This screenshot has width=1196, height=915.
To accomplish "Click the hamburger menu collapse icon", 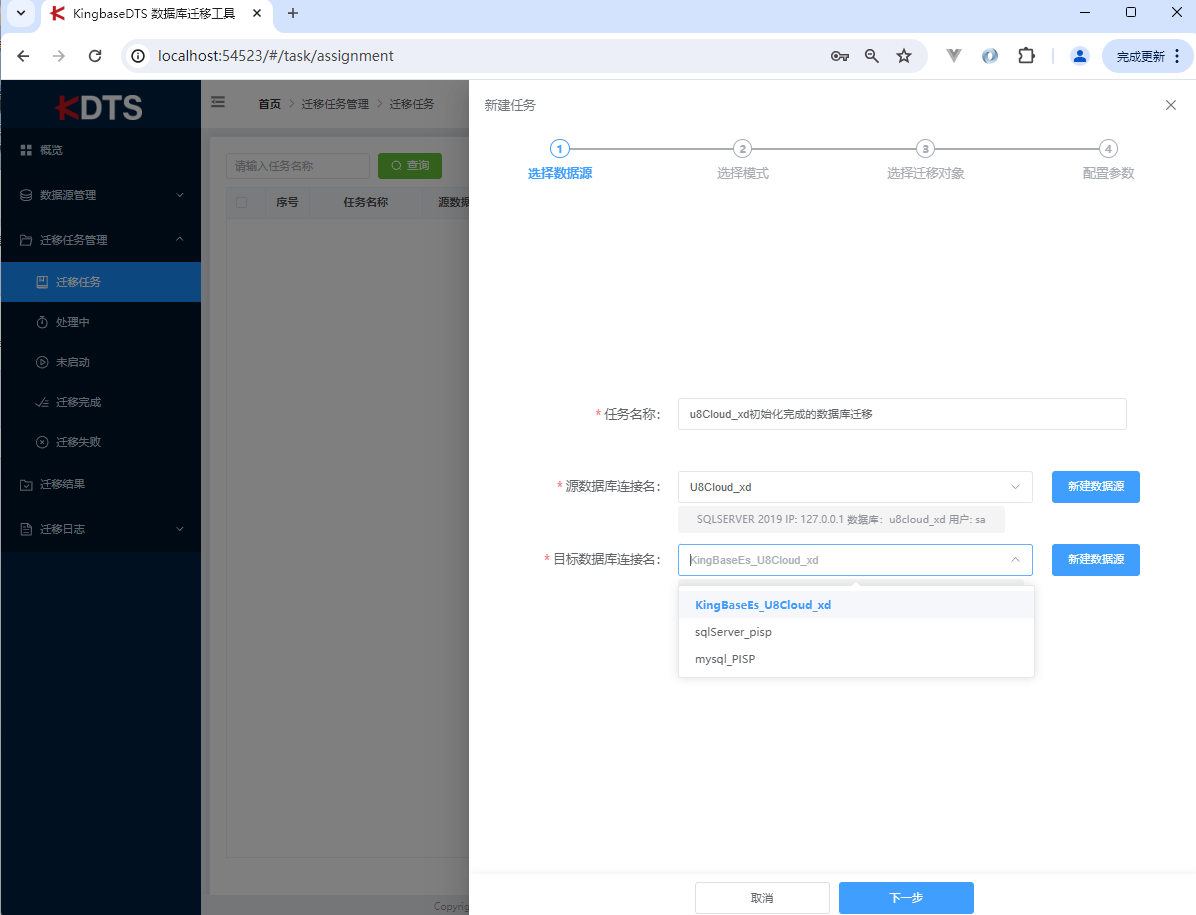I will click(x=218, y=102).
